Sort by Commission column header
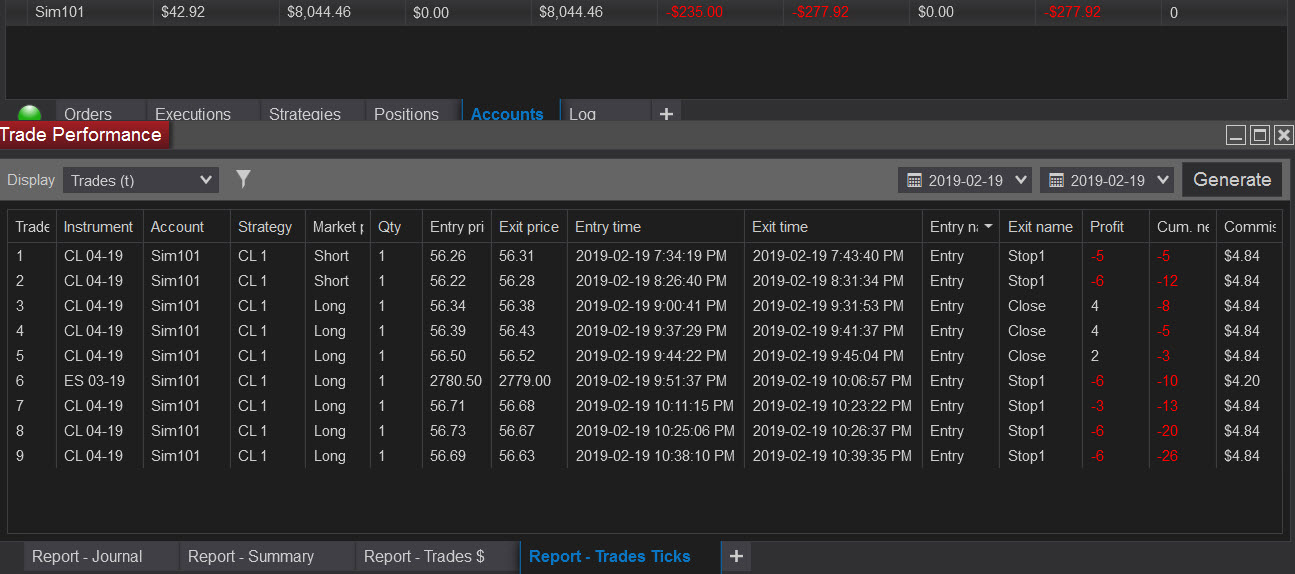Viewport: 1295px width, 574px height. 1249,227
